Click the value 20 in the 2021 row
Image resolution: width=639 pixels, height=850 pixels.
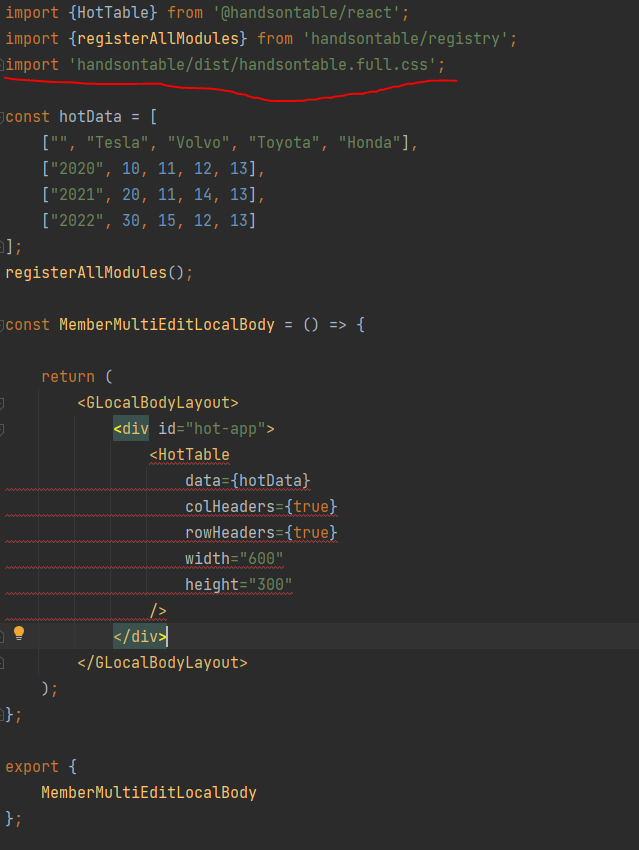(131, 195)
